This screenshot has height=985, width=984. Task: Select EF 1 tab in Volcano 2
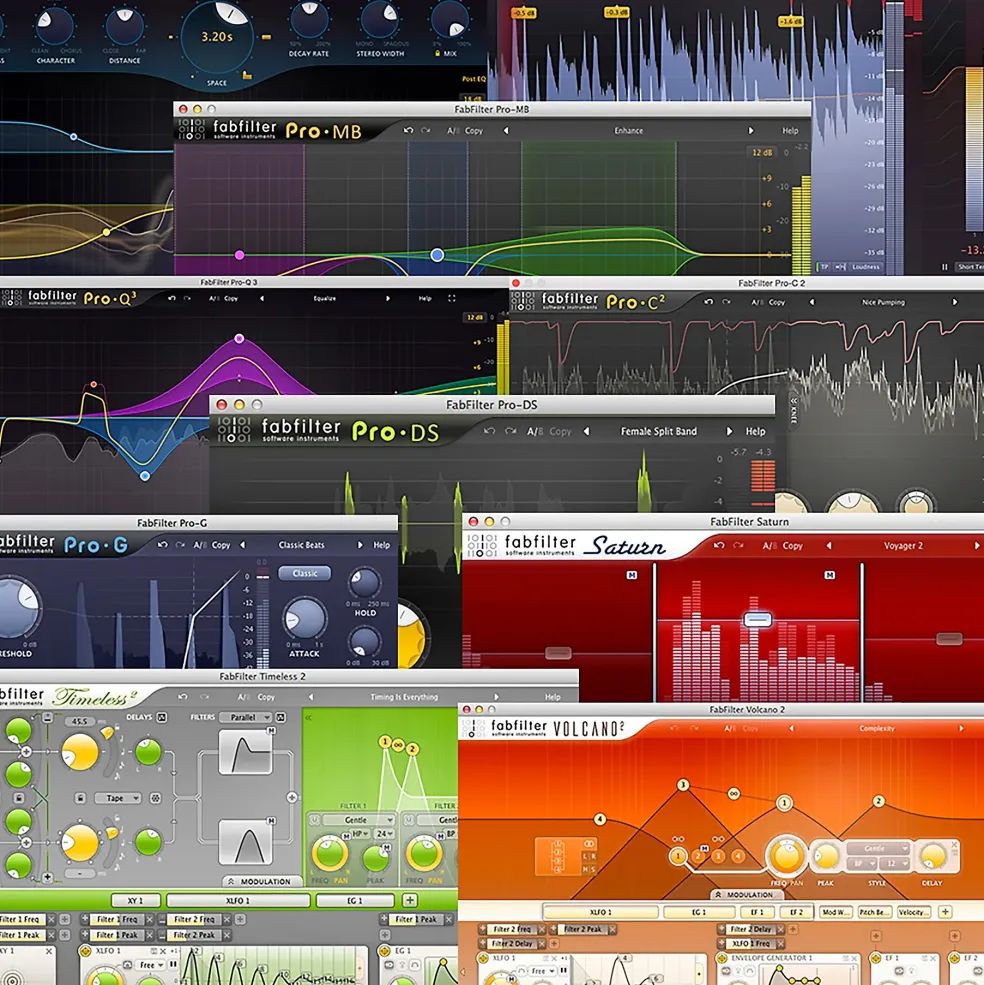pos(757,912)
